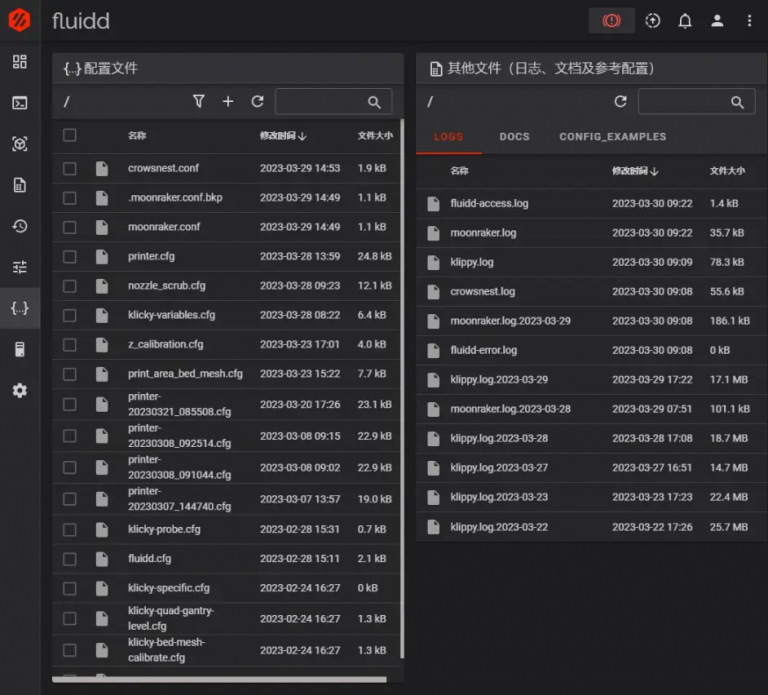Click the add file plus icon
Viewport: 768px width, 695px height.
click(228, 102)
